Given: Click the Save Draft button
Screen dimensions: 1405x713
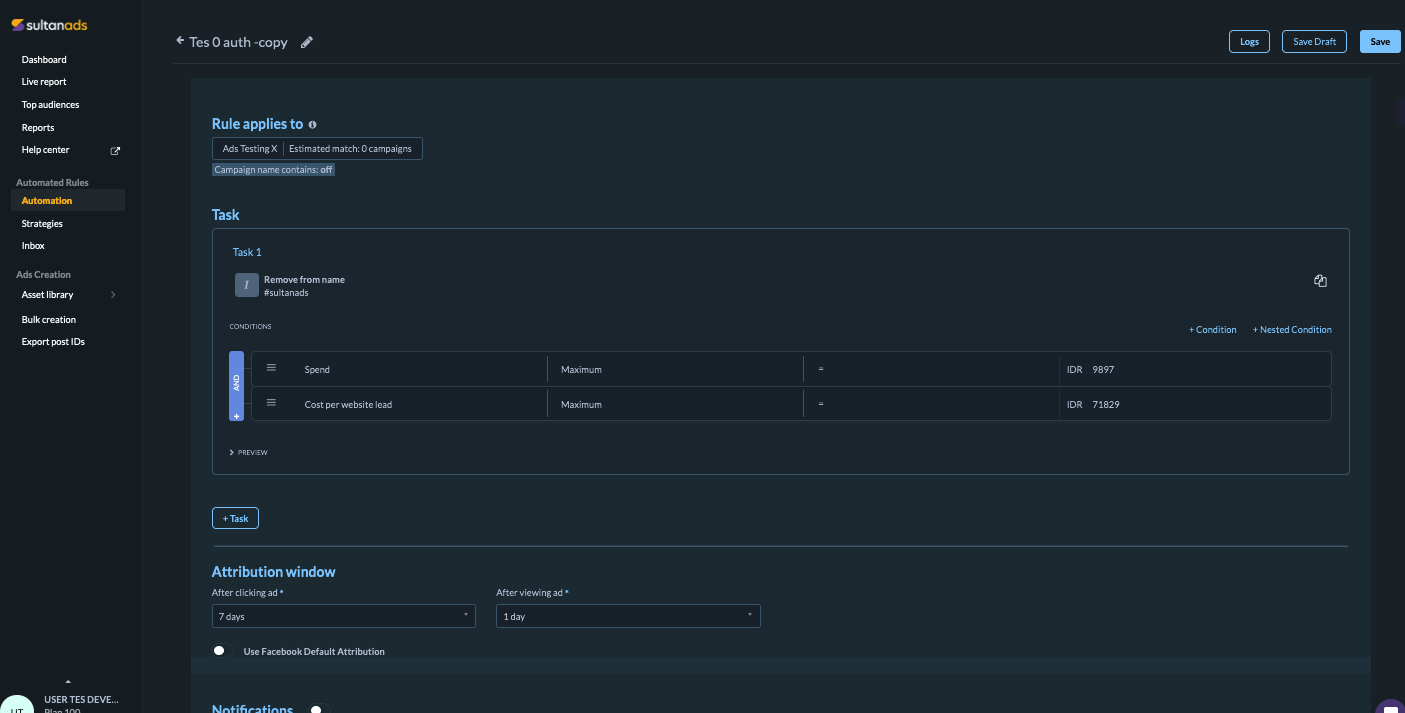Looking at the screenshot, I should tap(1314, 42).
